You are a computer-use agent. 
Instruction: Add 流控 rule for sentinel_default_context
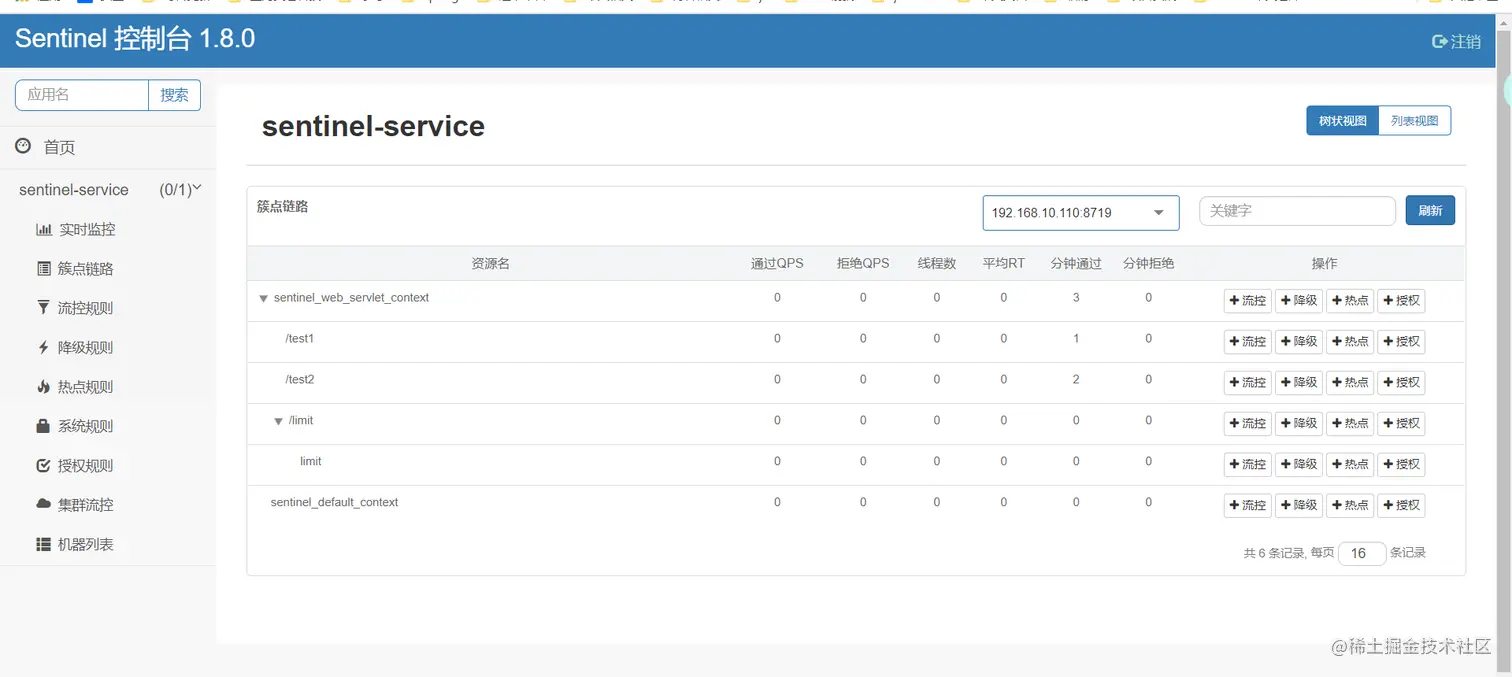pyautogui.click(x=1248, y=506)
